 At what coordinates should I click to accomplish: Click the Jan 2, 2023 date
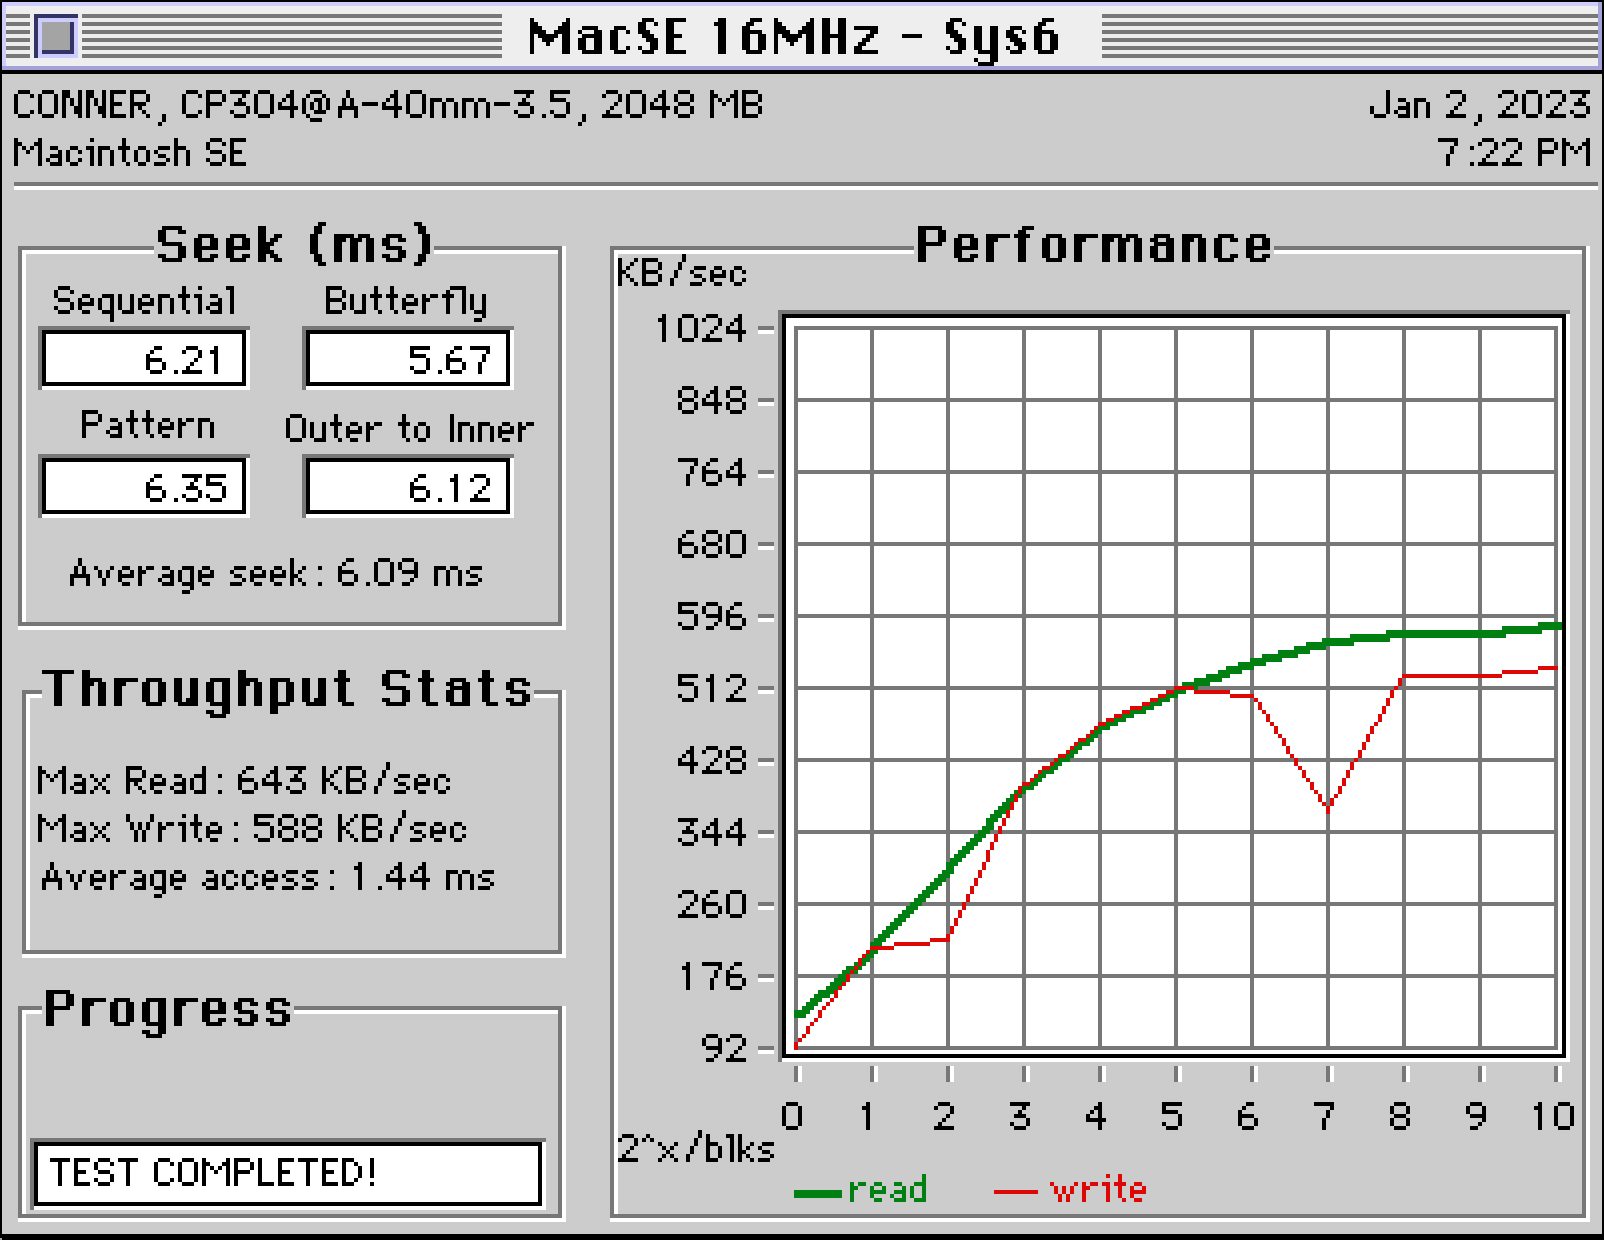tap(1479, 104)
